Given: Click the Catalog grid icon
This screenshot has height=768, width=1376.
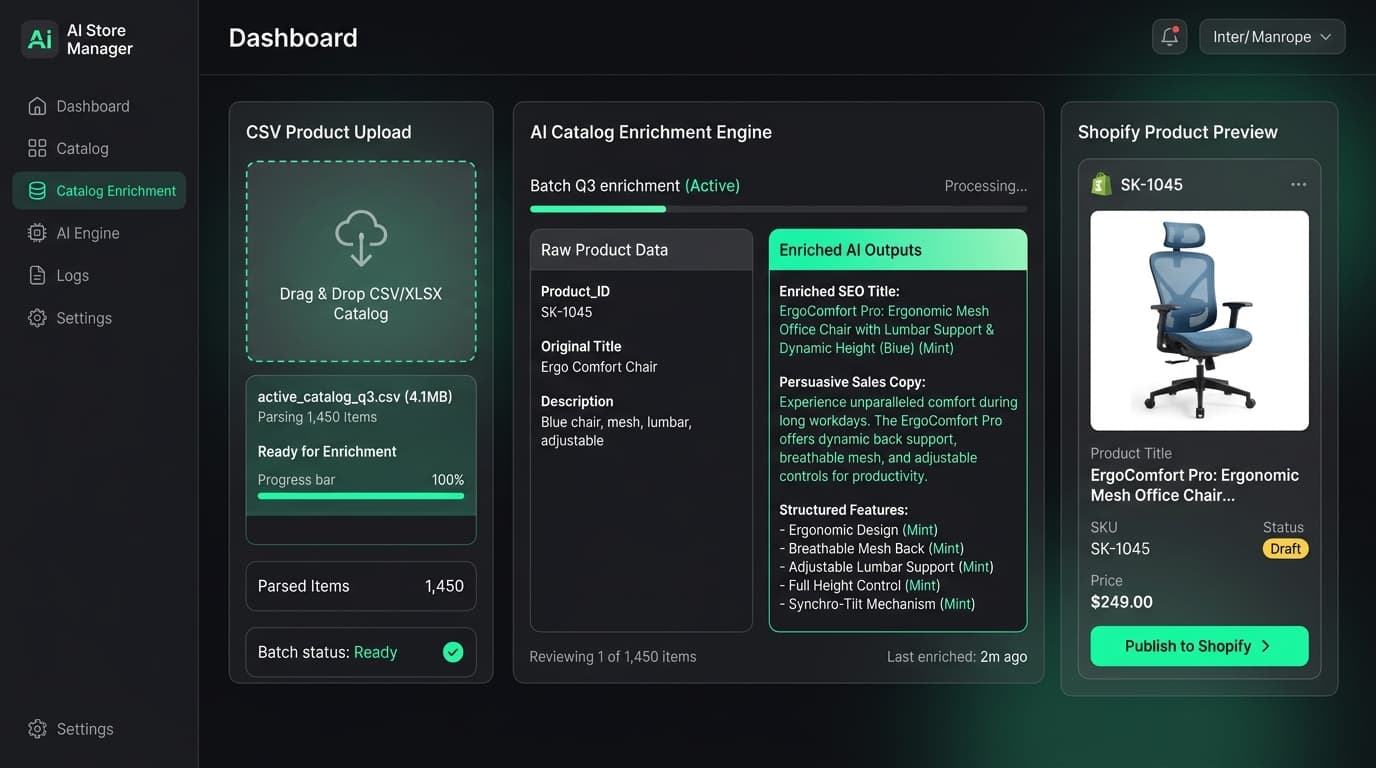Looking at the screenshot, I should [x=37, y=148].
